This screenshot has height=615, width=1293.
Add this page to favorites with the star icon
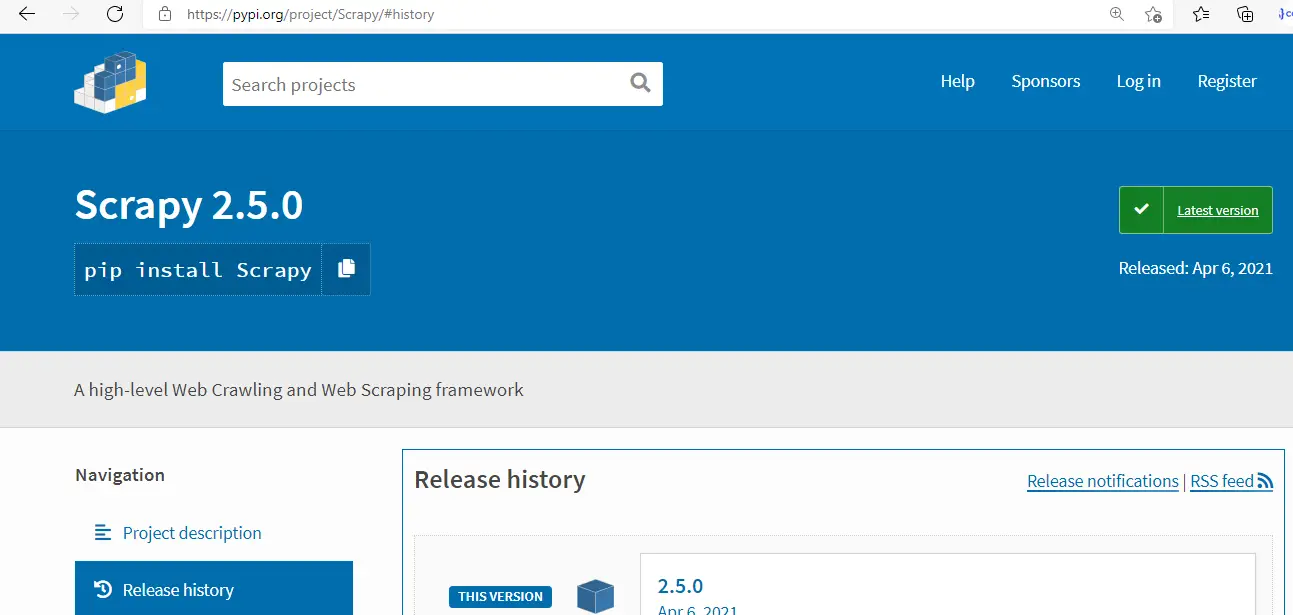point(1153,14)
